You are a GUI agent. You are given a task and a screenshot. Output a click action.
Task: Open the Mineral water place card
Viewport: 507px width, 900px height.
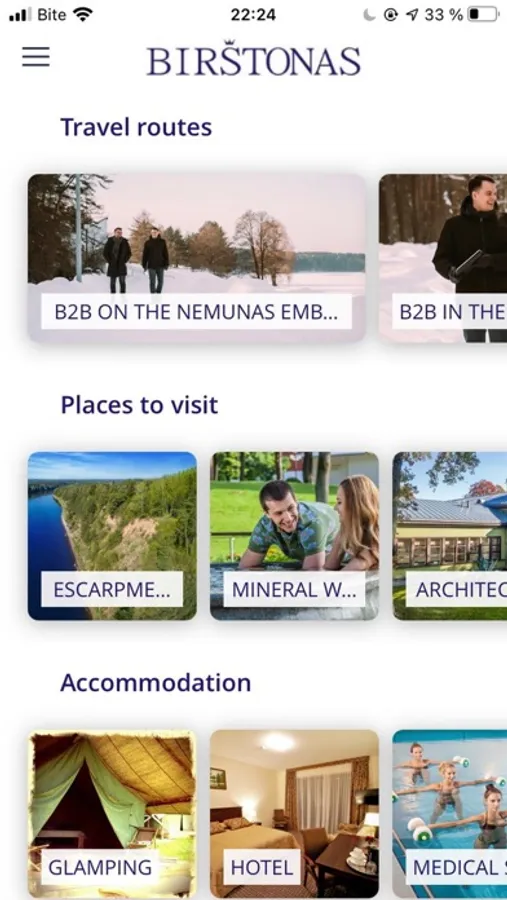[x=295, y=536]
